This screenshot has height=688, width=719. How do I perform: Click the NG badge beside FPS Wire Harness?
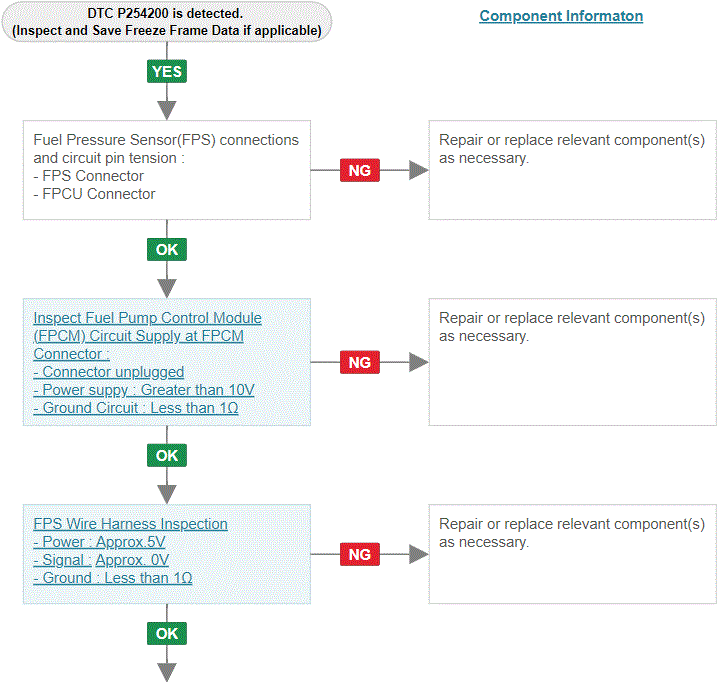click(x=360, y=554)
